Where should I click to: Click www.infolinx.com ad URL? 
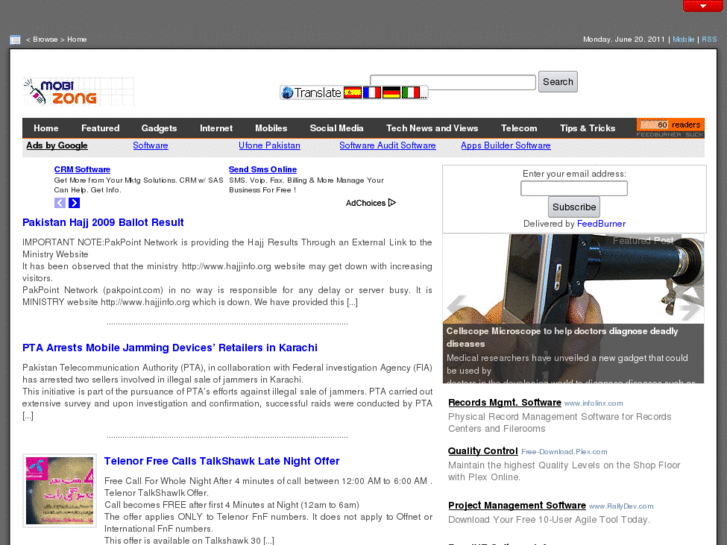tap(593, 404)
